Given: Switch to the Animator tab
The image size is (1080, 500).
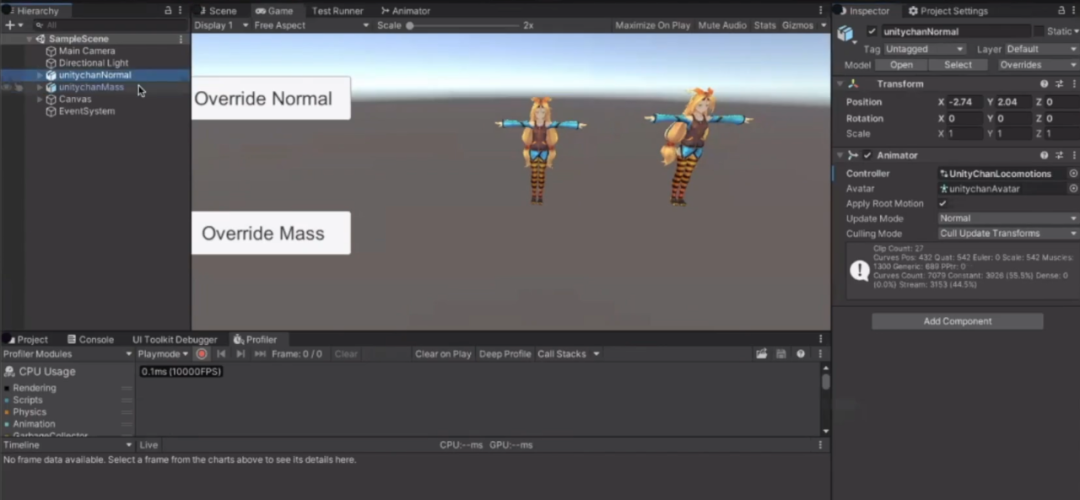Looking at the screenshot, I should click(x=406, y=11).
